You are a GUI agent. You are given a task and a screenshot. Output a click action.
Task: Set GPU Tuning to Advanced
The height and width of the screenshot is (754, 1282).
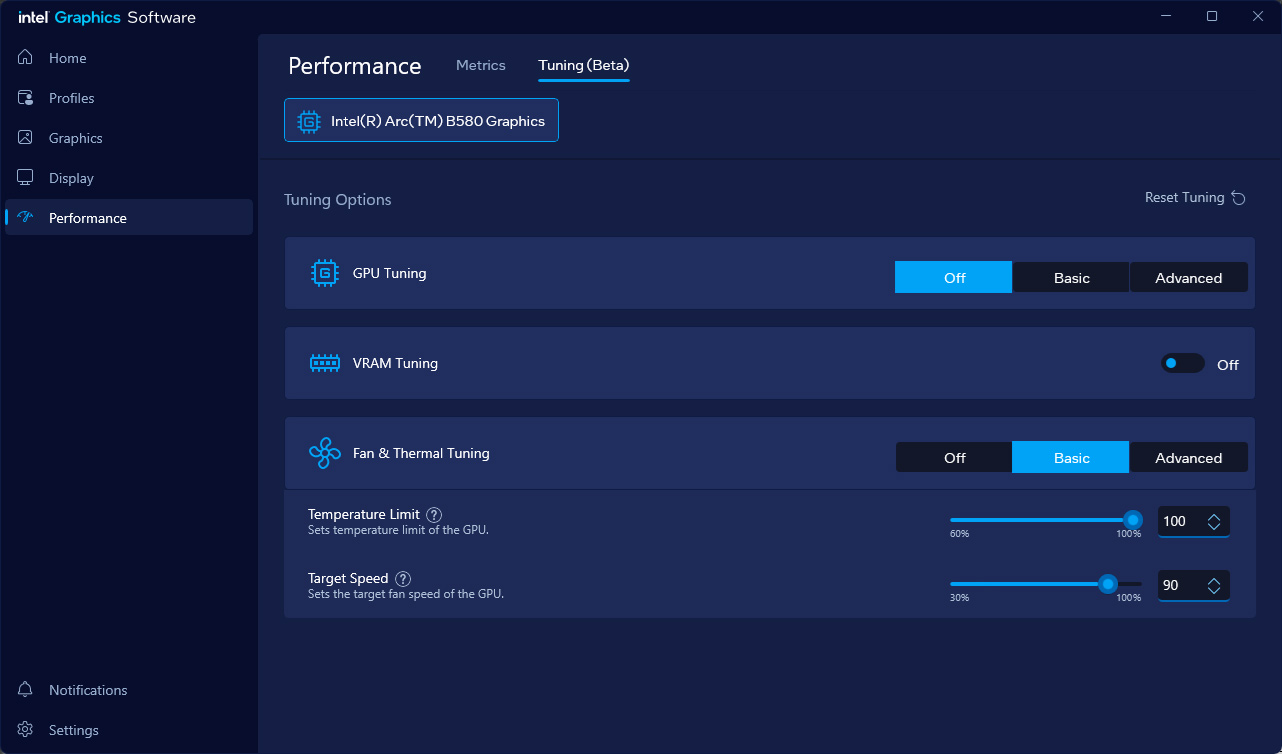[x=1189, y=278]
